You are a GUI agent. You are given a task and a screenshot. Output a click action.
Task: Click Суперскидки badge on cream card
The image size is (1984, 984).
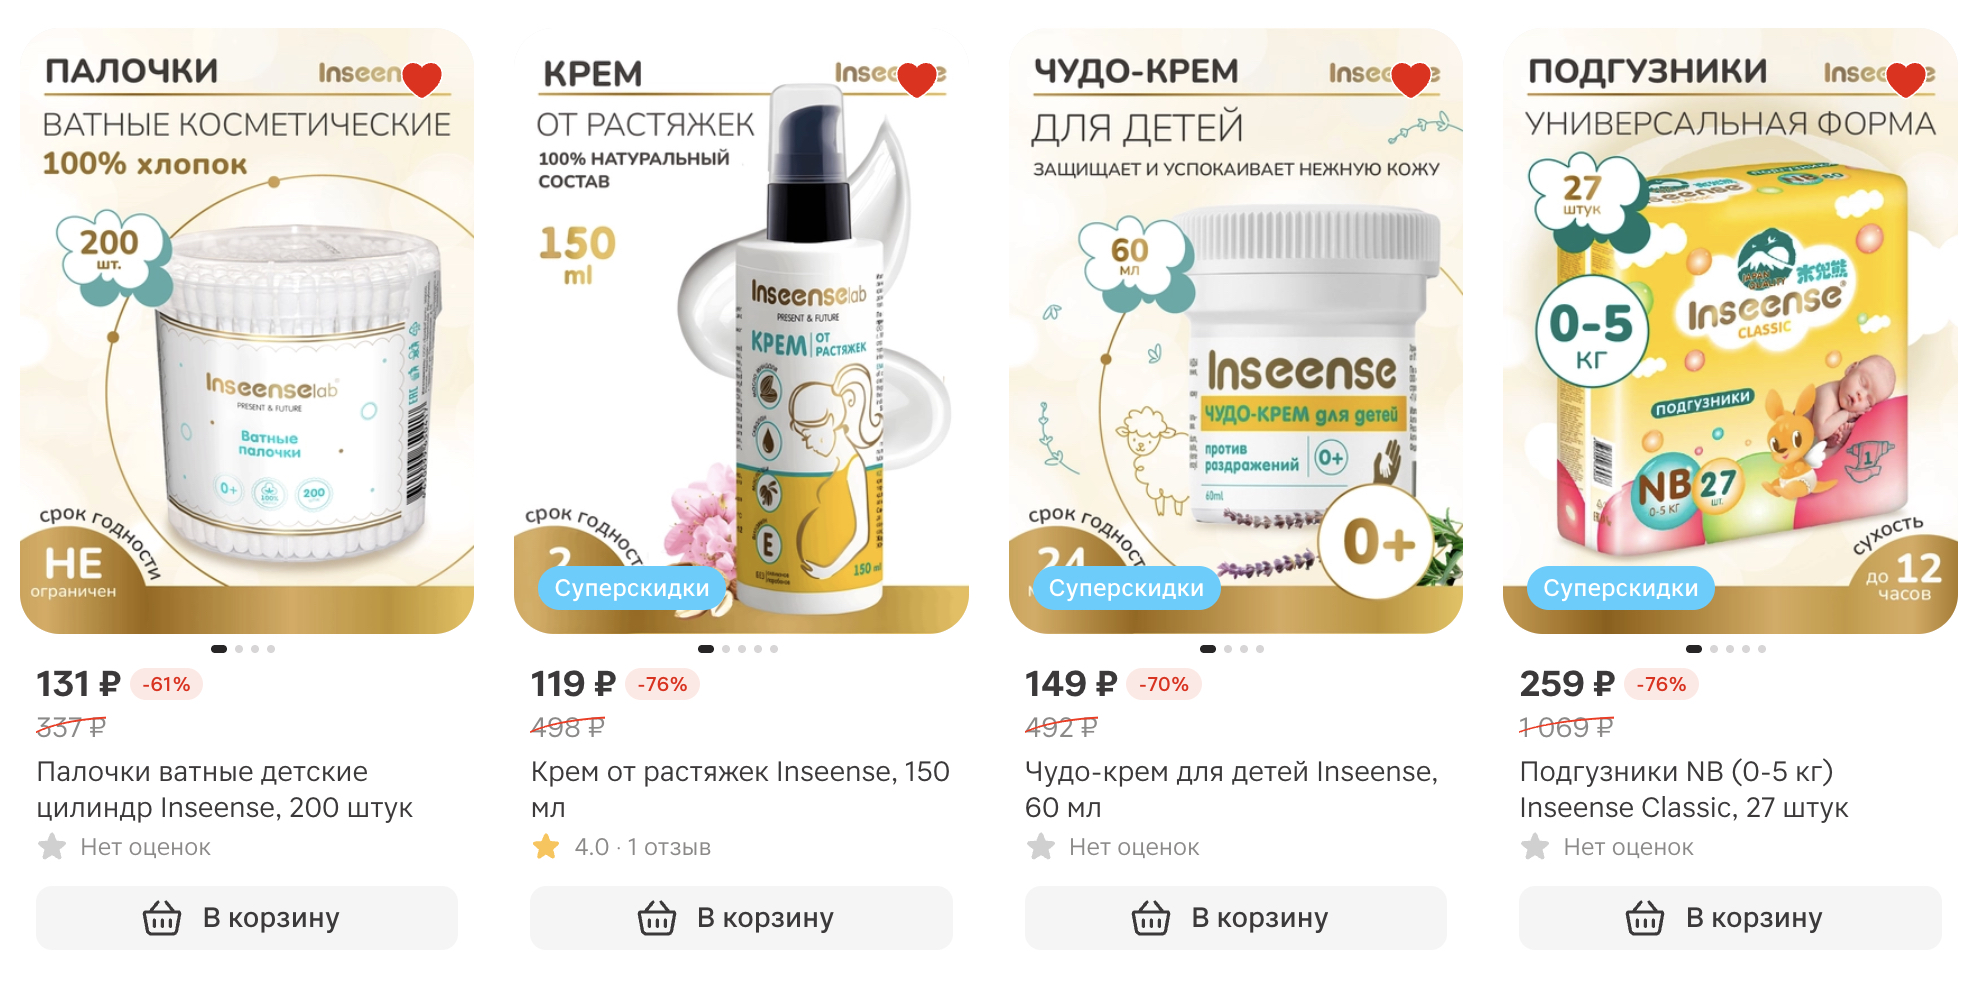click(632, 588)
